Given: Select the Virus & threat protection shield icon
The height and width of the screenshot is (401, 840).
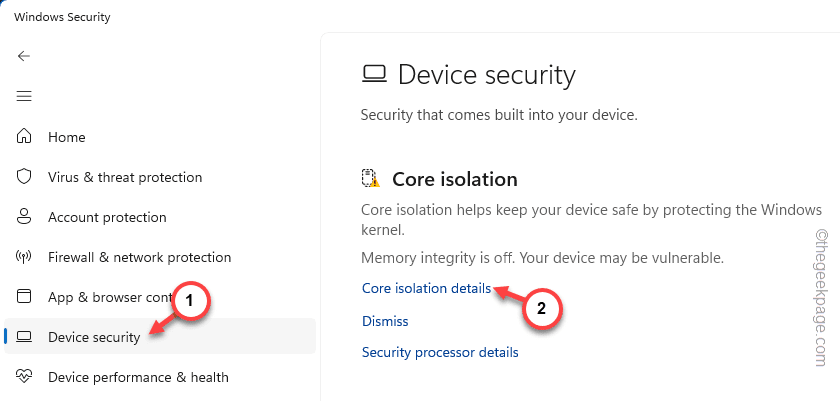Looking at the screenshot, I should (x=24, y=177).
